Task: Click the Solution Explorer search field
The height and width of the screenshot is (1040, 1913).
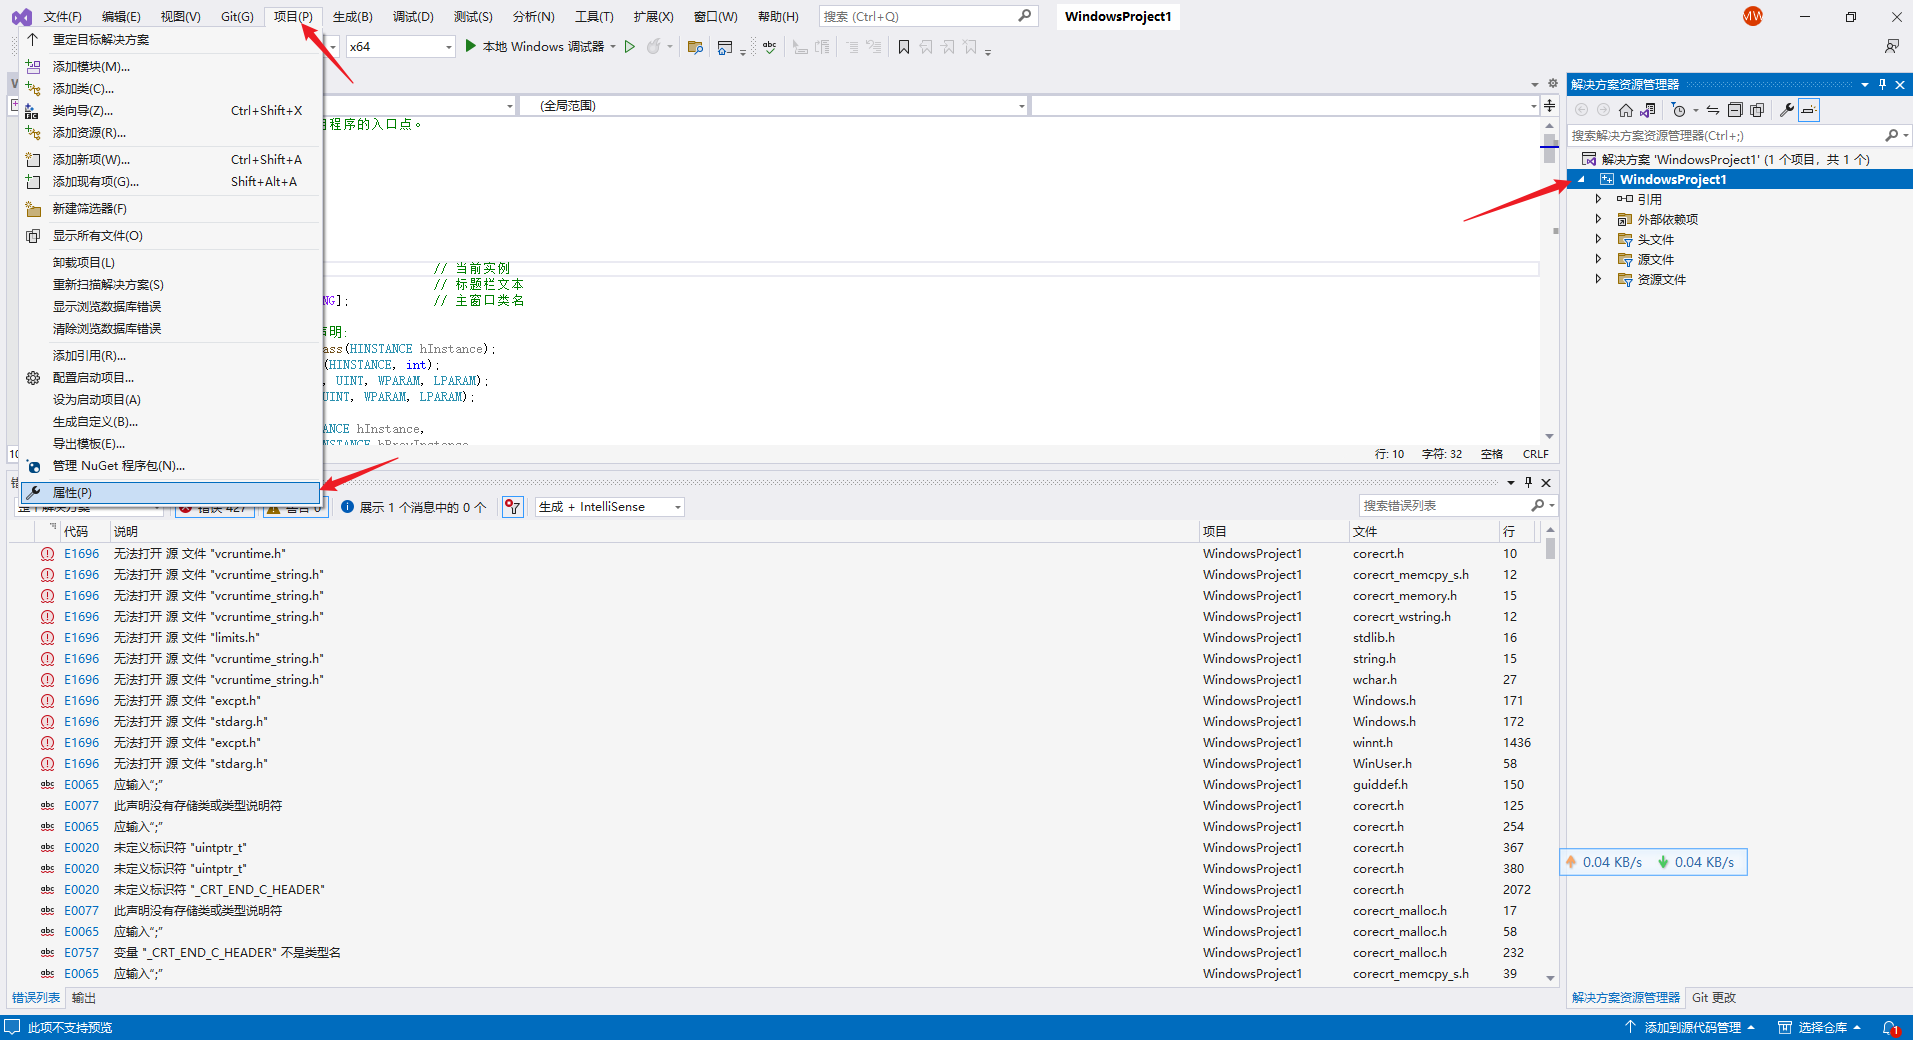Action: point(1726,135)
